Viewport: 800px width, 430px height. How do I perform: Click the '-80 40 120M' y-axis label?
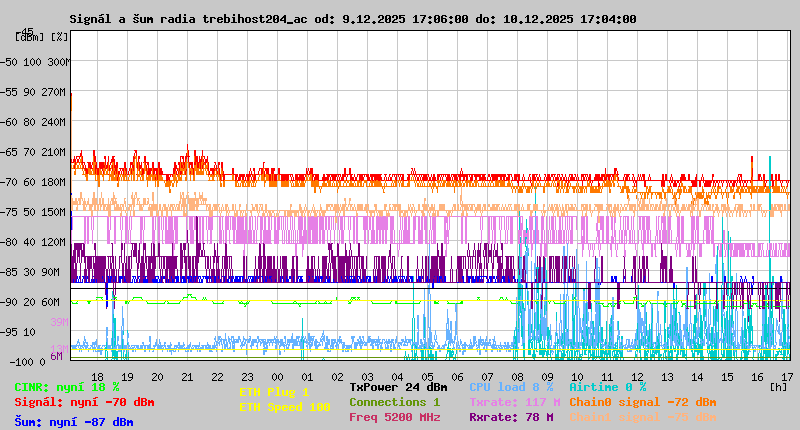pyautogui.click(x=33, y=242)
